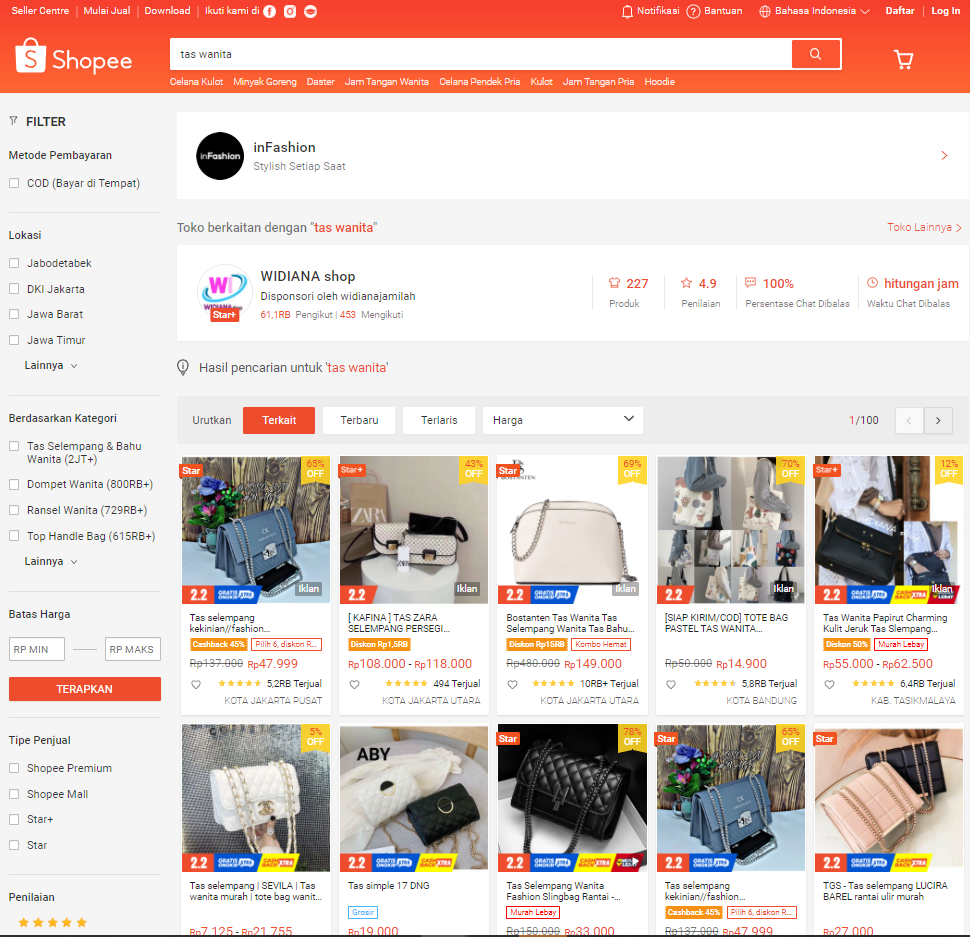Open the shopping cart icon
Viewport: 970px width, 937px height.
coord(903,59)
